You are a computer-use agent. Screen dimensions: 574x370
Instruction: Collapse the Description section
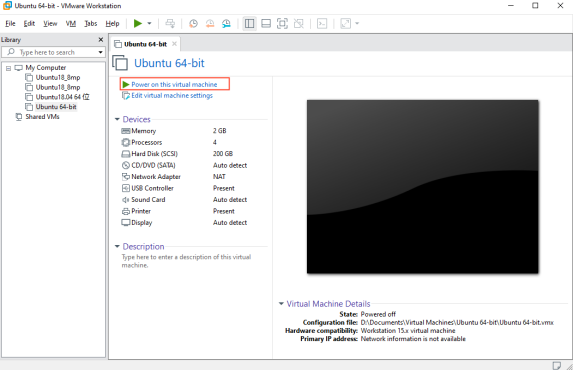pyautogui.click(x=117, y=246)
